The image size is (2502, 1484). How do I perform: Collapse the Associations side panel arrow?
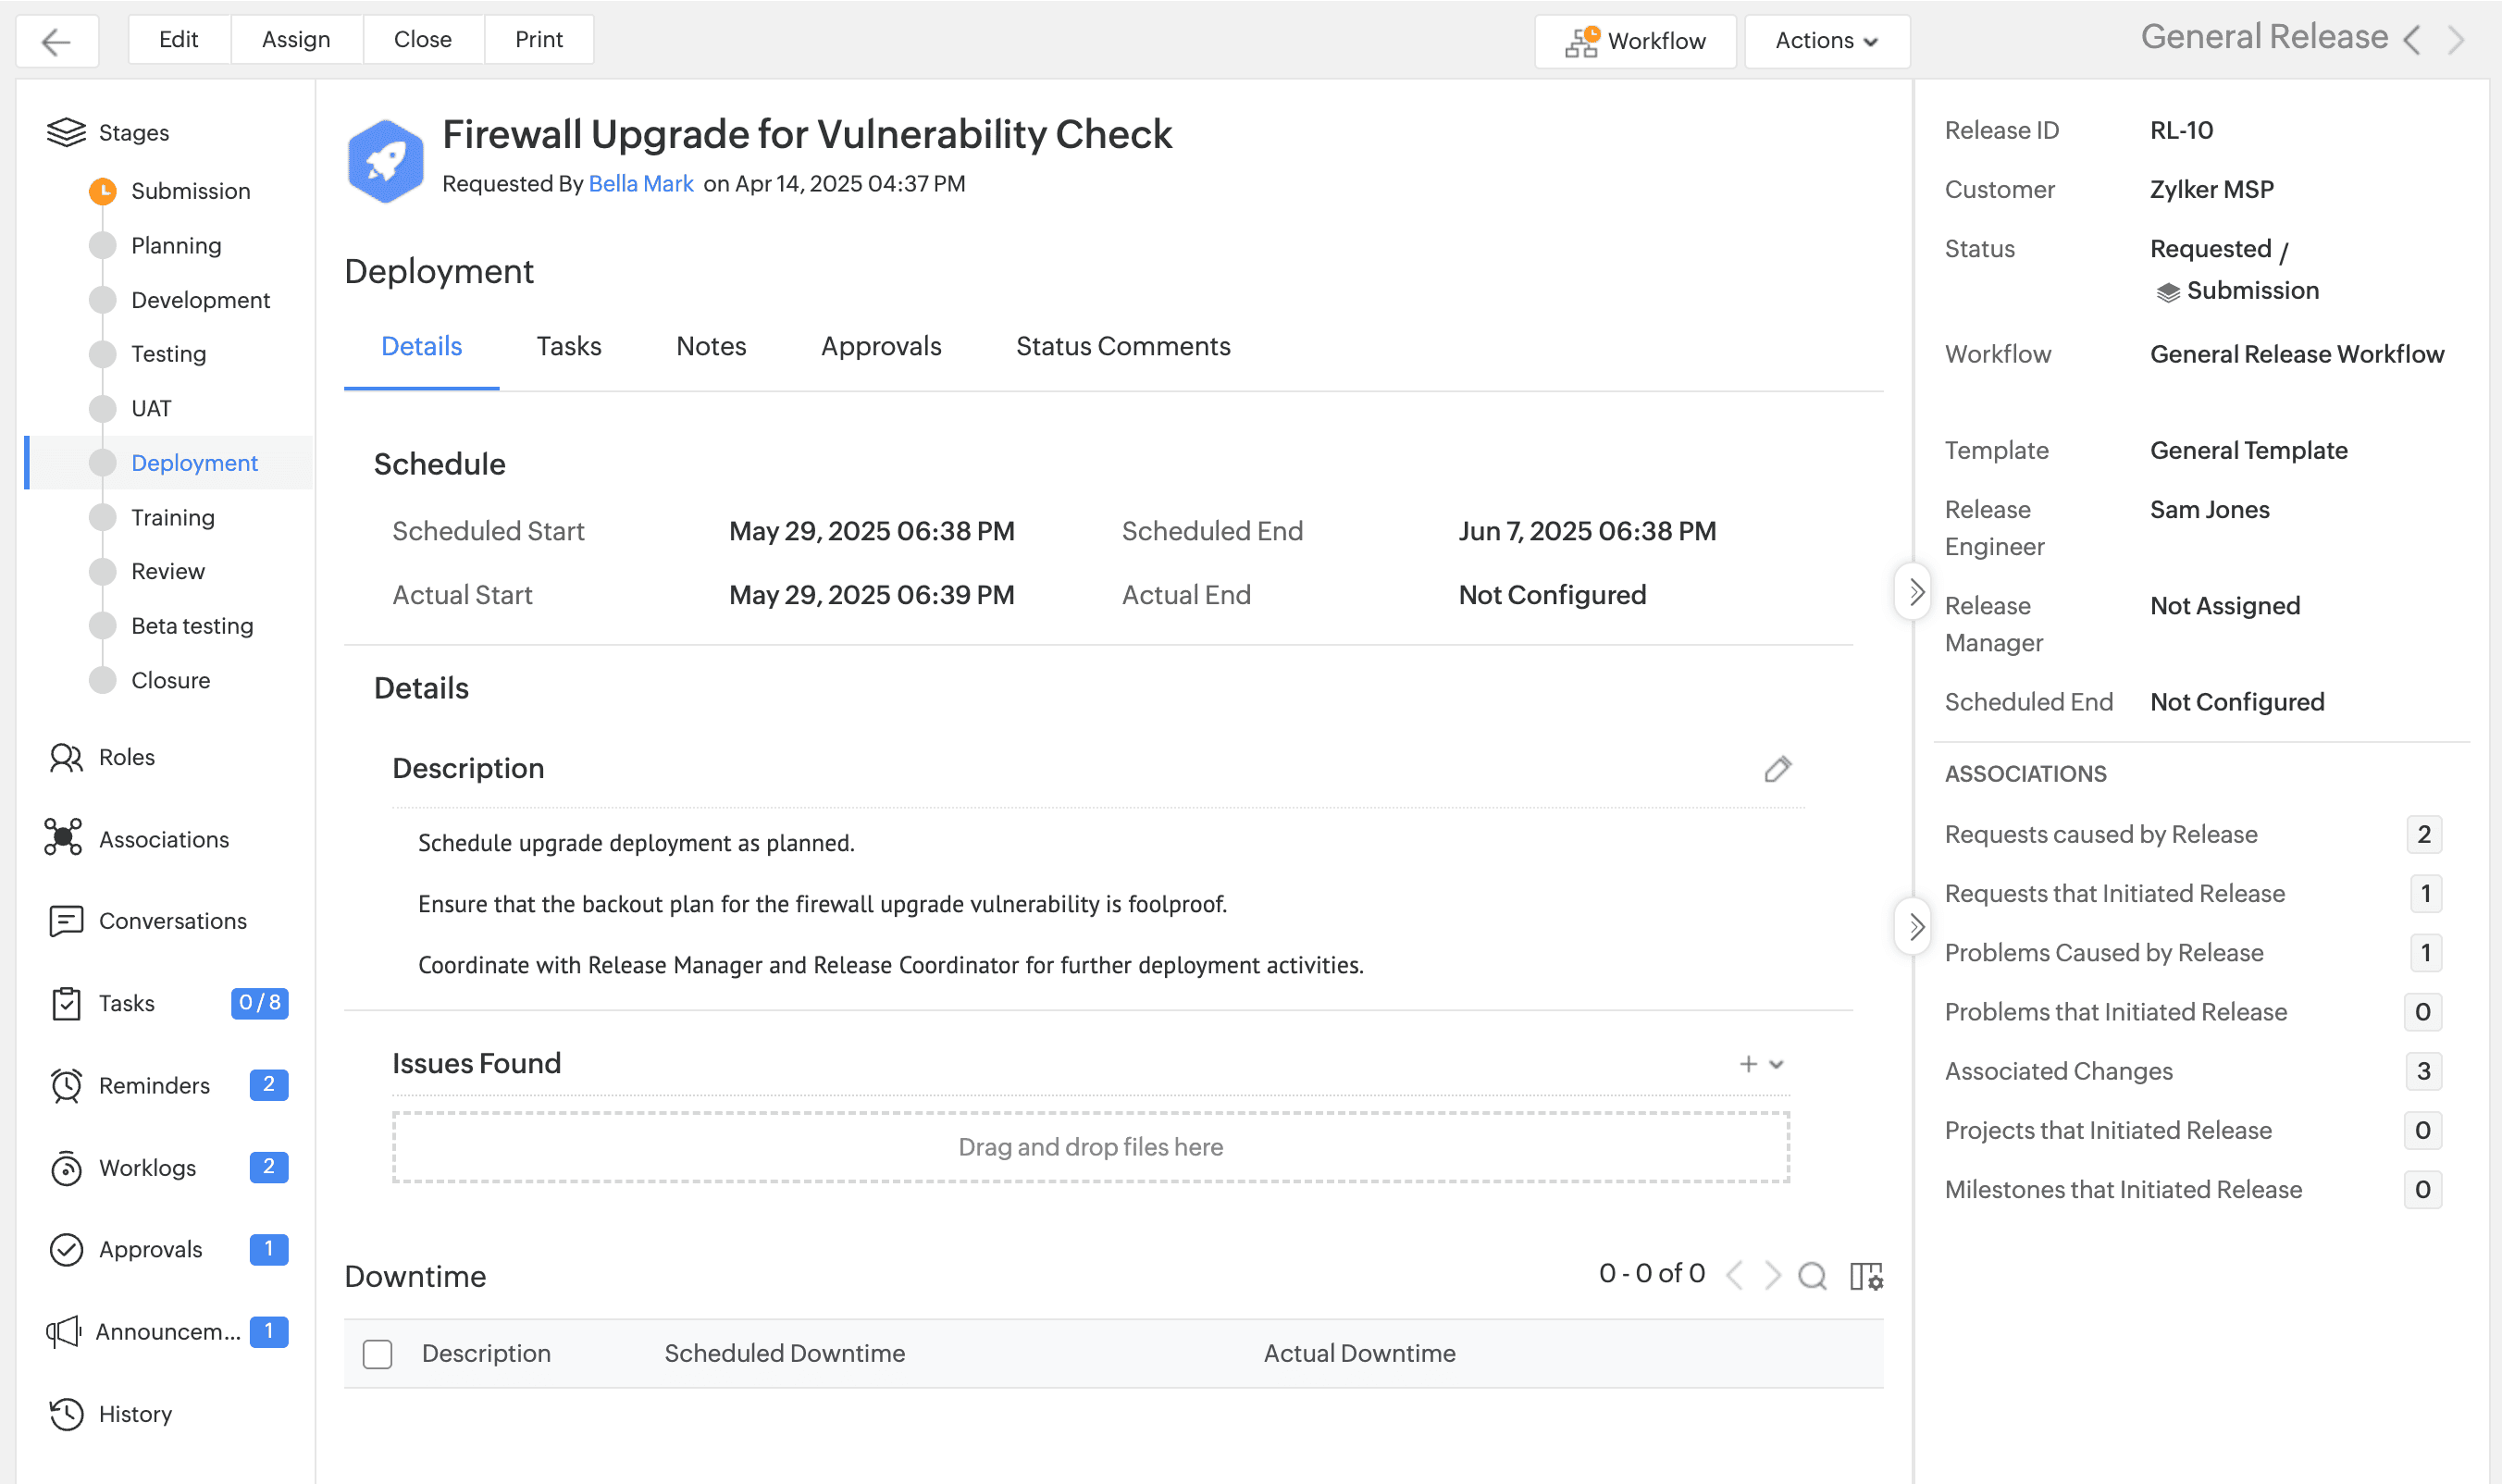1914,926
